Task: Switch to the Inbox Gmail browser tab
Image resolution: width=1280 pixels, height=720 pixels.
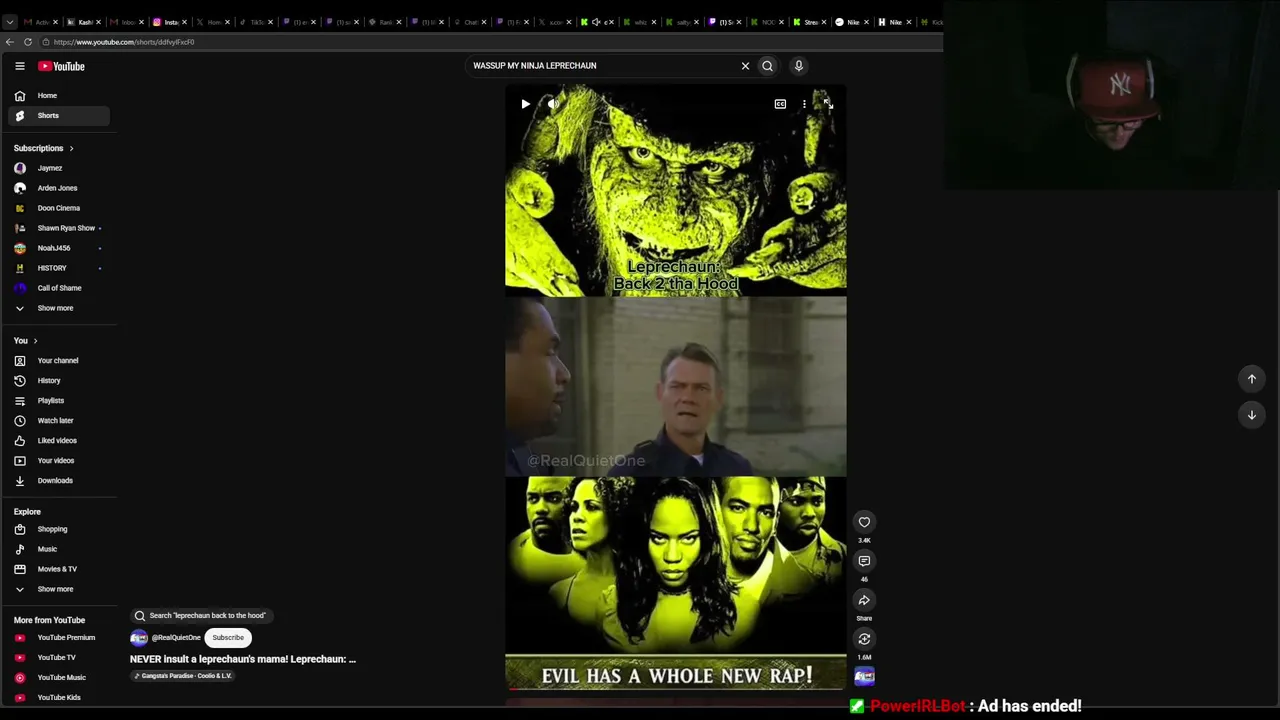Action: [x=123, y=22]
